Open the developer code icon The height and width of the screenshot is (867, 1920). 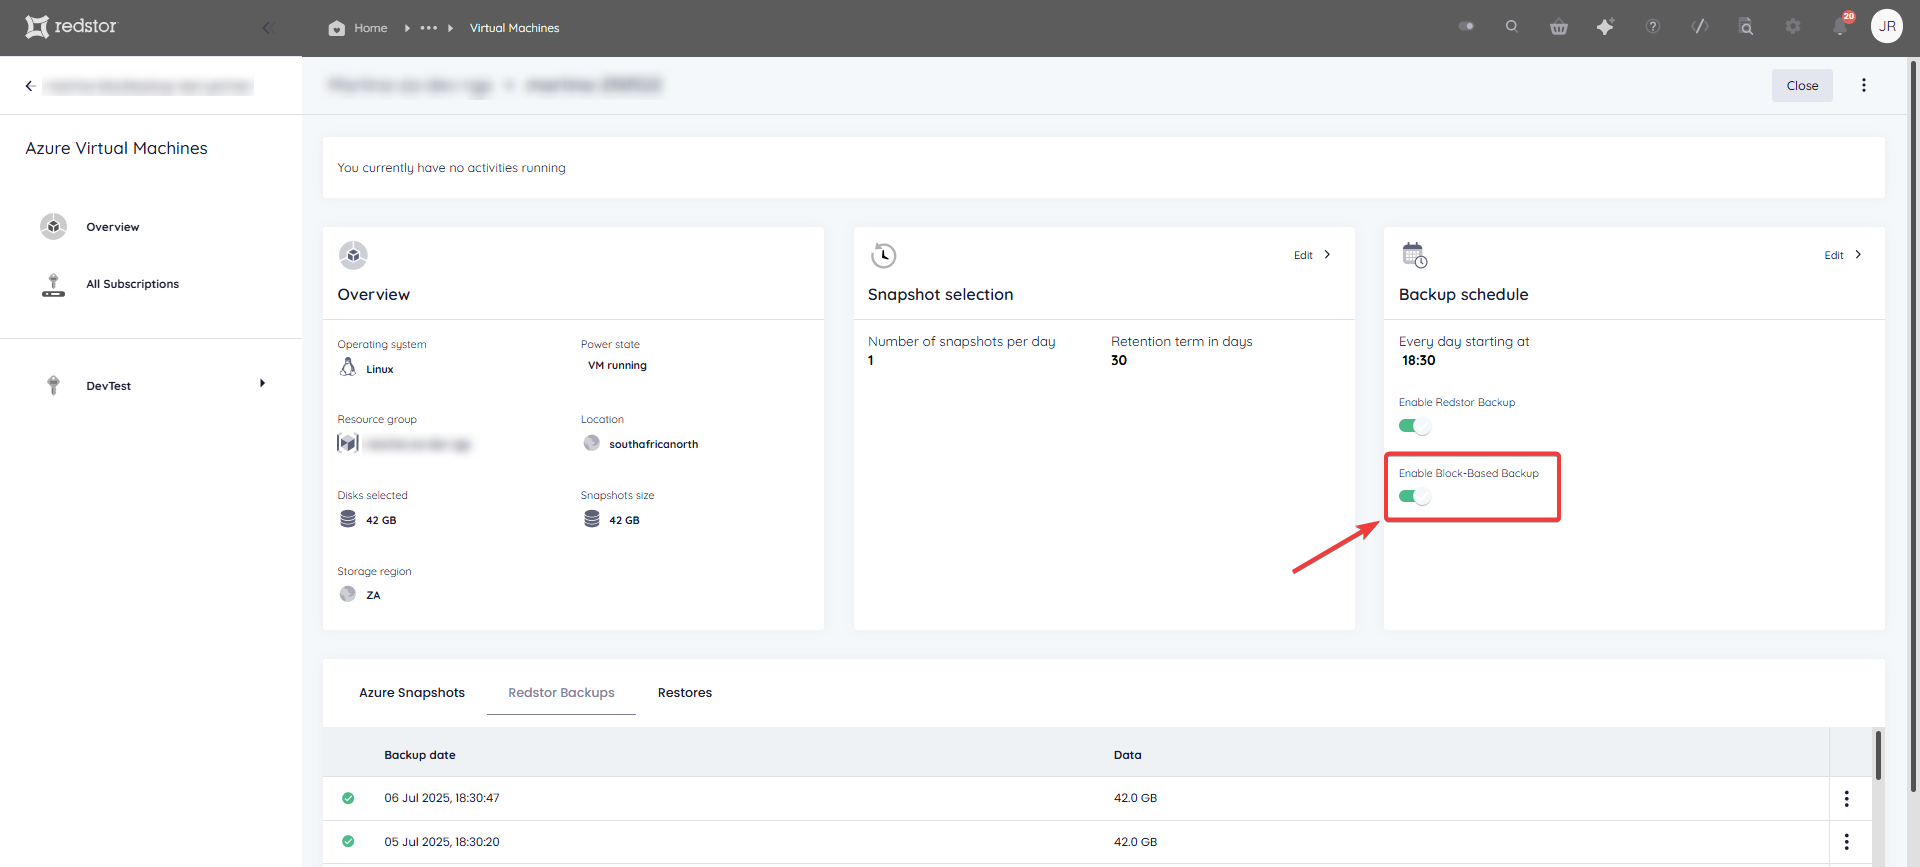(1700, 27)
